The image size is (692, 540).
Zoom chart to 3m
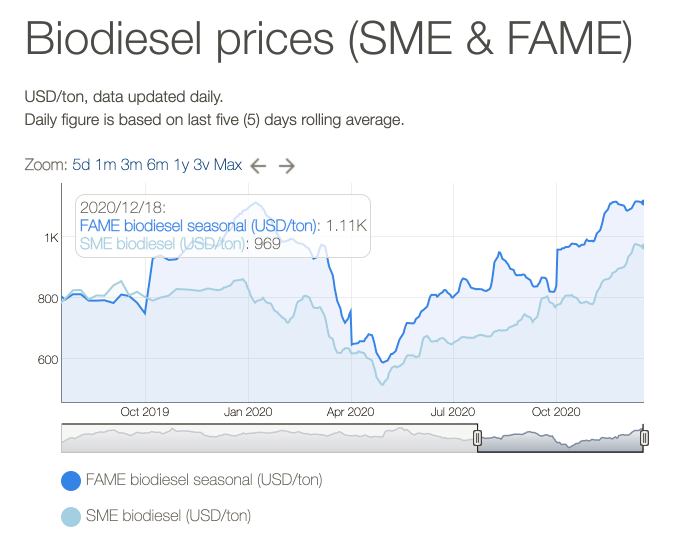132,165
